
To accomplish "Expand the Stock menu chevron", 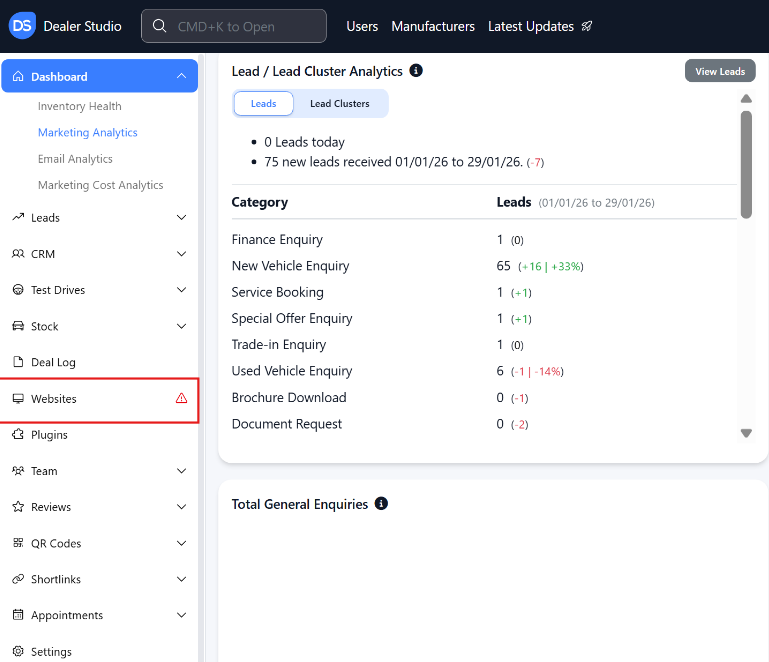I will pos(181,326).
